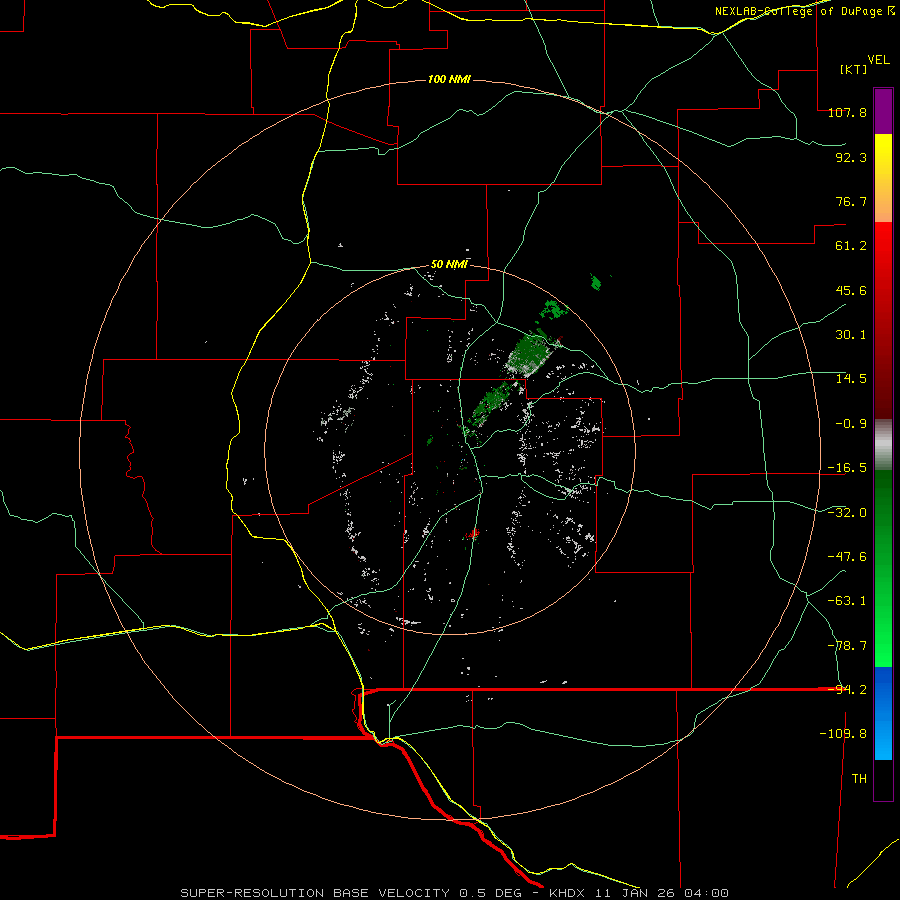Click the 100 NMI range ring label
This screenshot has width=900, height=900.
[449, 79]
